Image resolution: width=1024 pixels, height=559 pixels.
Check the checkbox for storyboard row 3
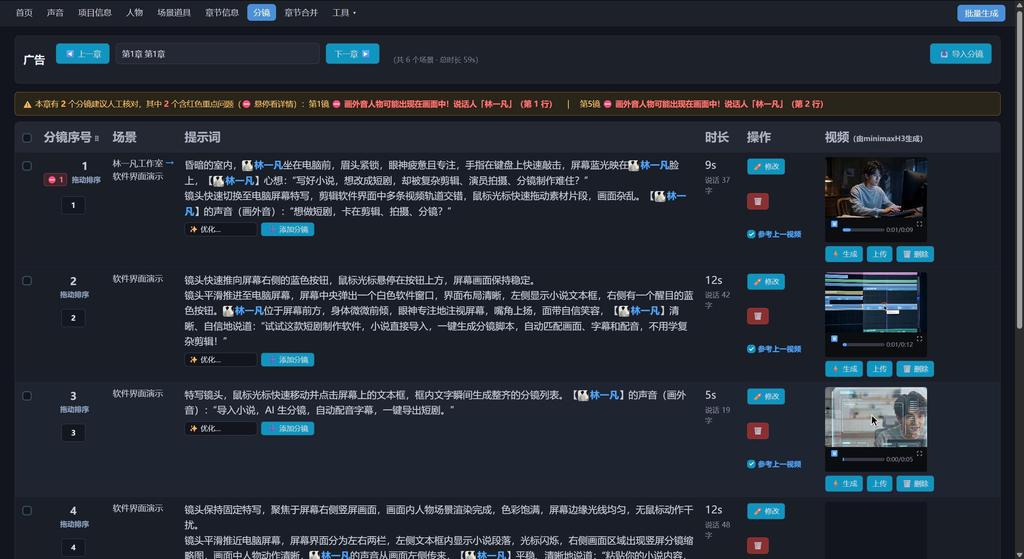click(27, 396)
